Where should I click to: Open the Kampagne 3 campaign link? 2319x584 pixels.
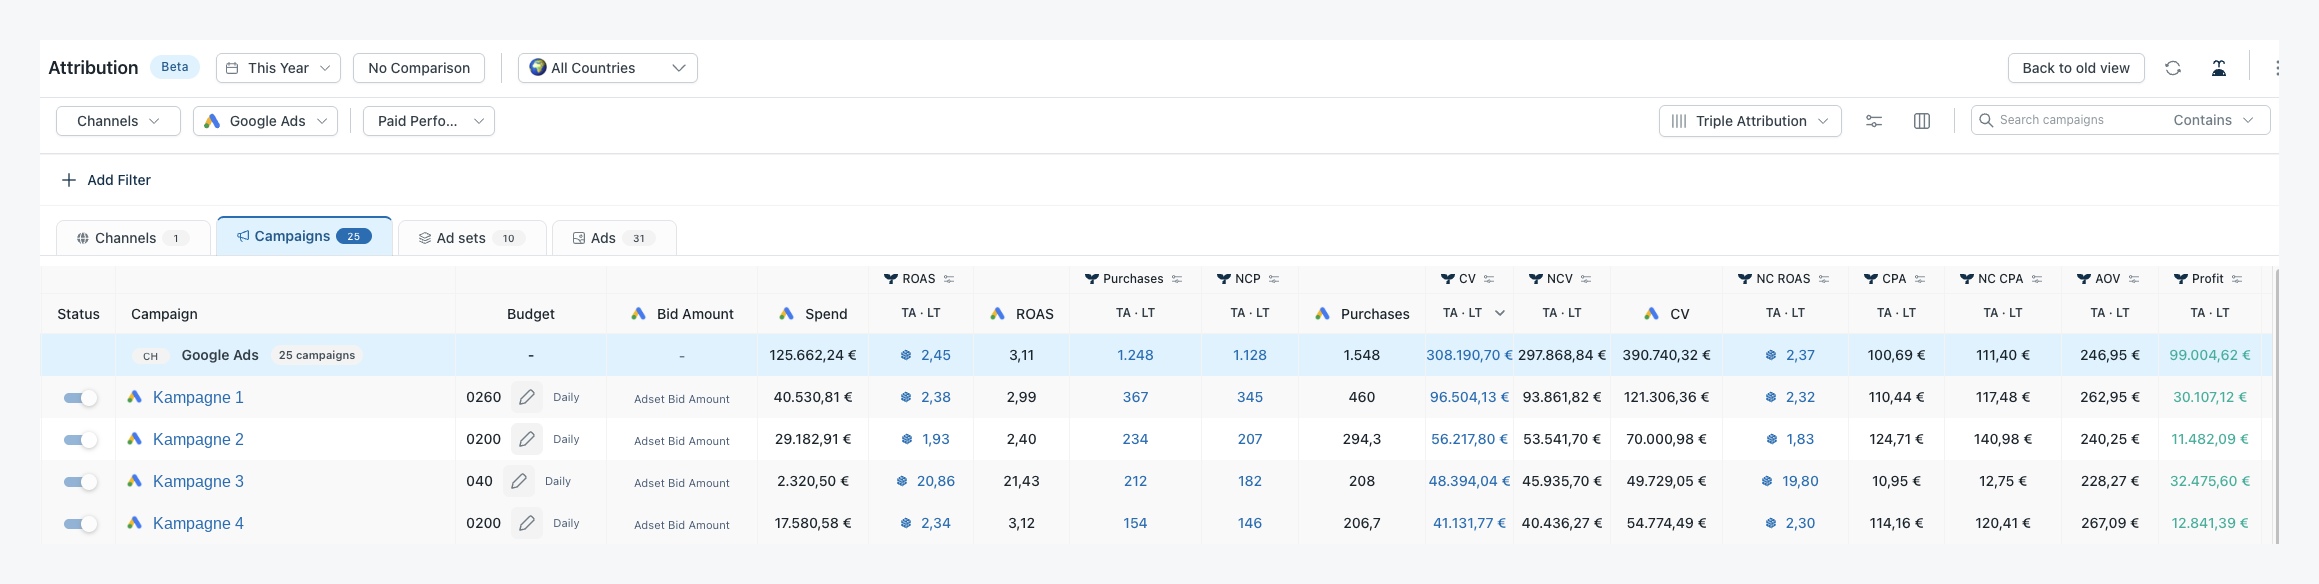click(198, 481)
